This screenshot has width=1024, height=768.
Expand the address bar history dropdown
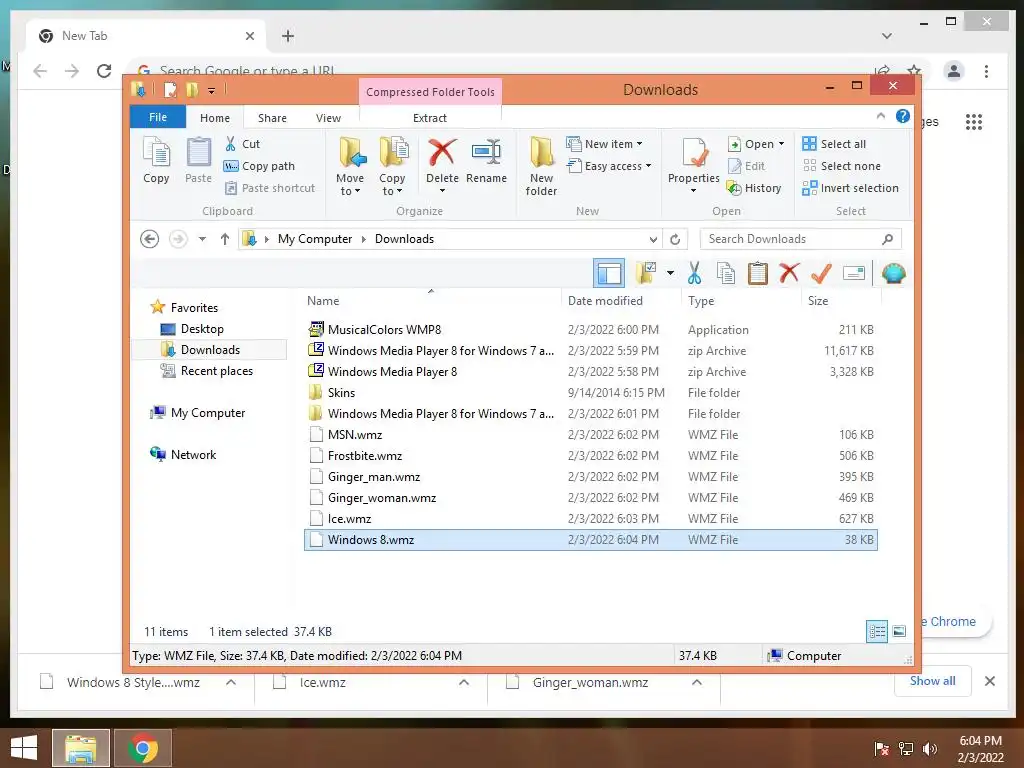coord(653,239)
